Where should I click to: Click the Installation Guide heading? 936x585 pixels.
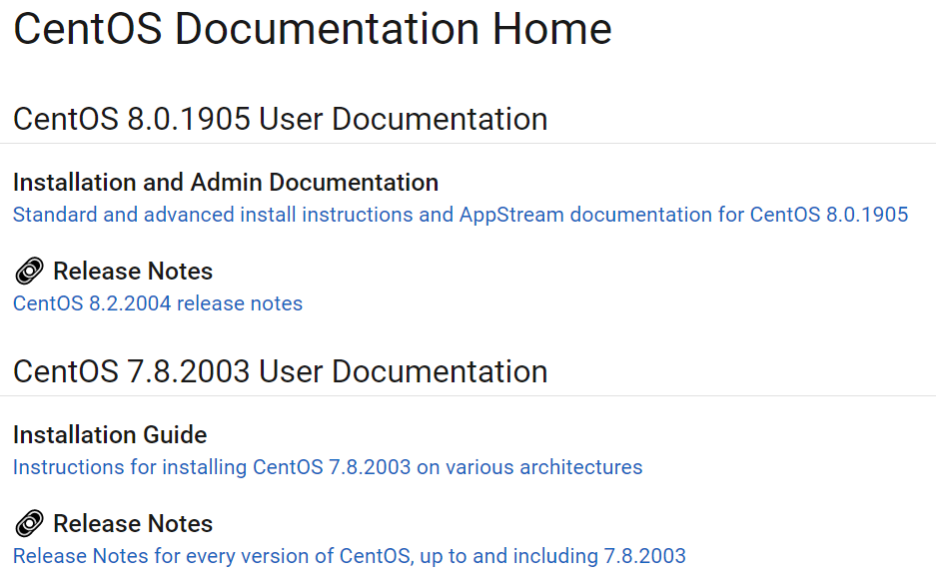click(x=110, y=435)
